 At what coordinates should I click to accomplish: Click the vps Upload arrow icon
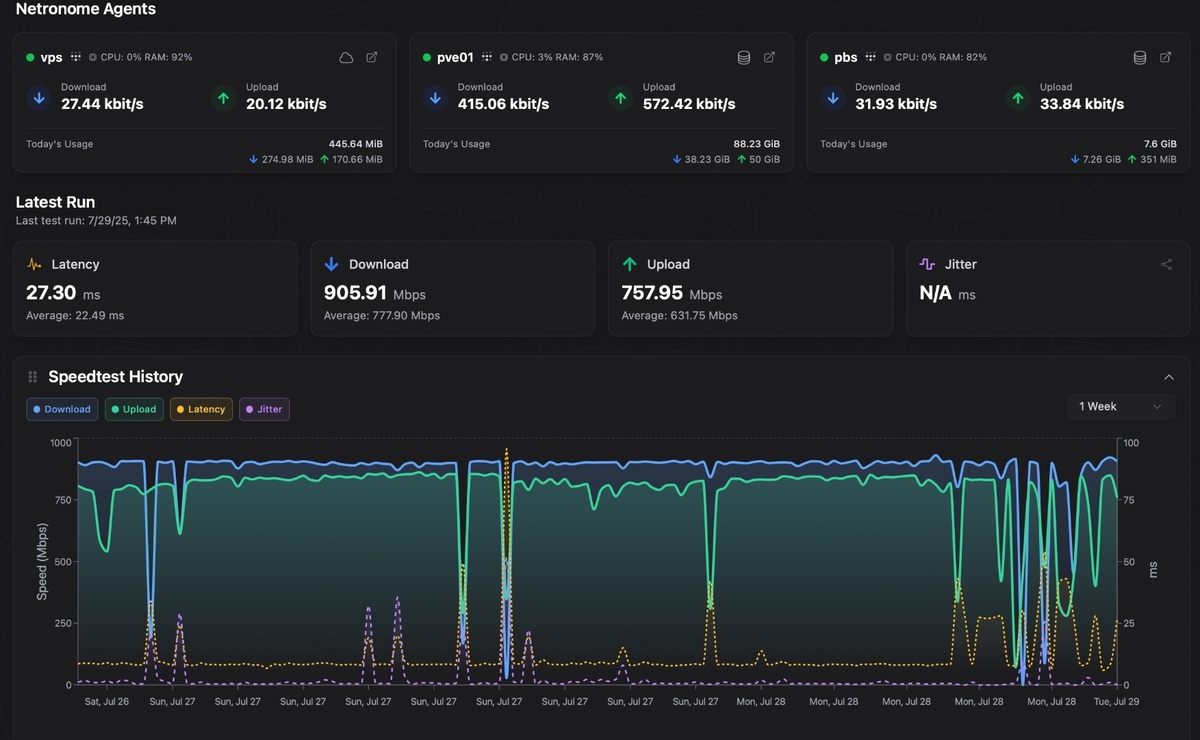click(224, 98)
